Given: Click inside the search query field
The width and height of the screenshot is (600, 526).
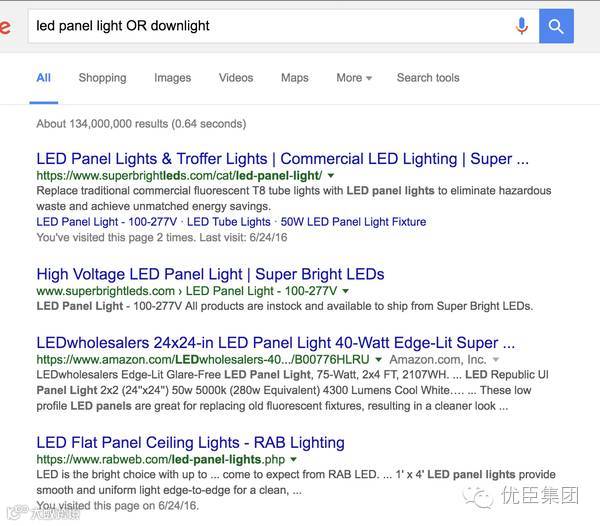Looking at the screenshot, I should 270,26.
